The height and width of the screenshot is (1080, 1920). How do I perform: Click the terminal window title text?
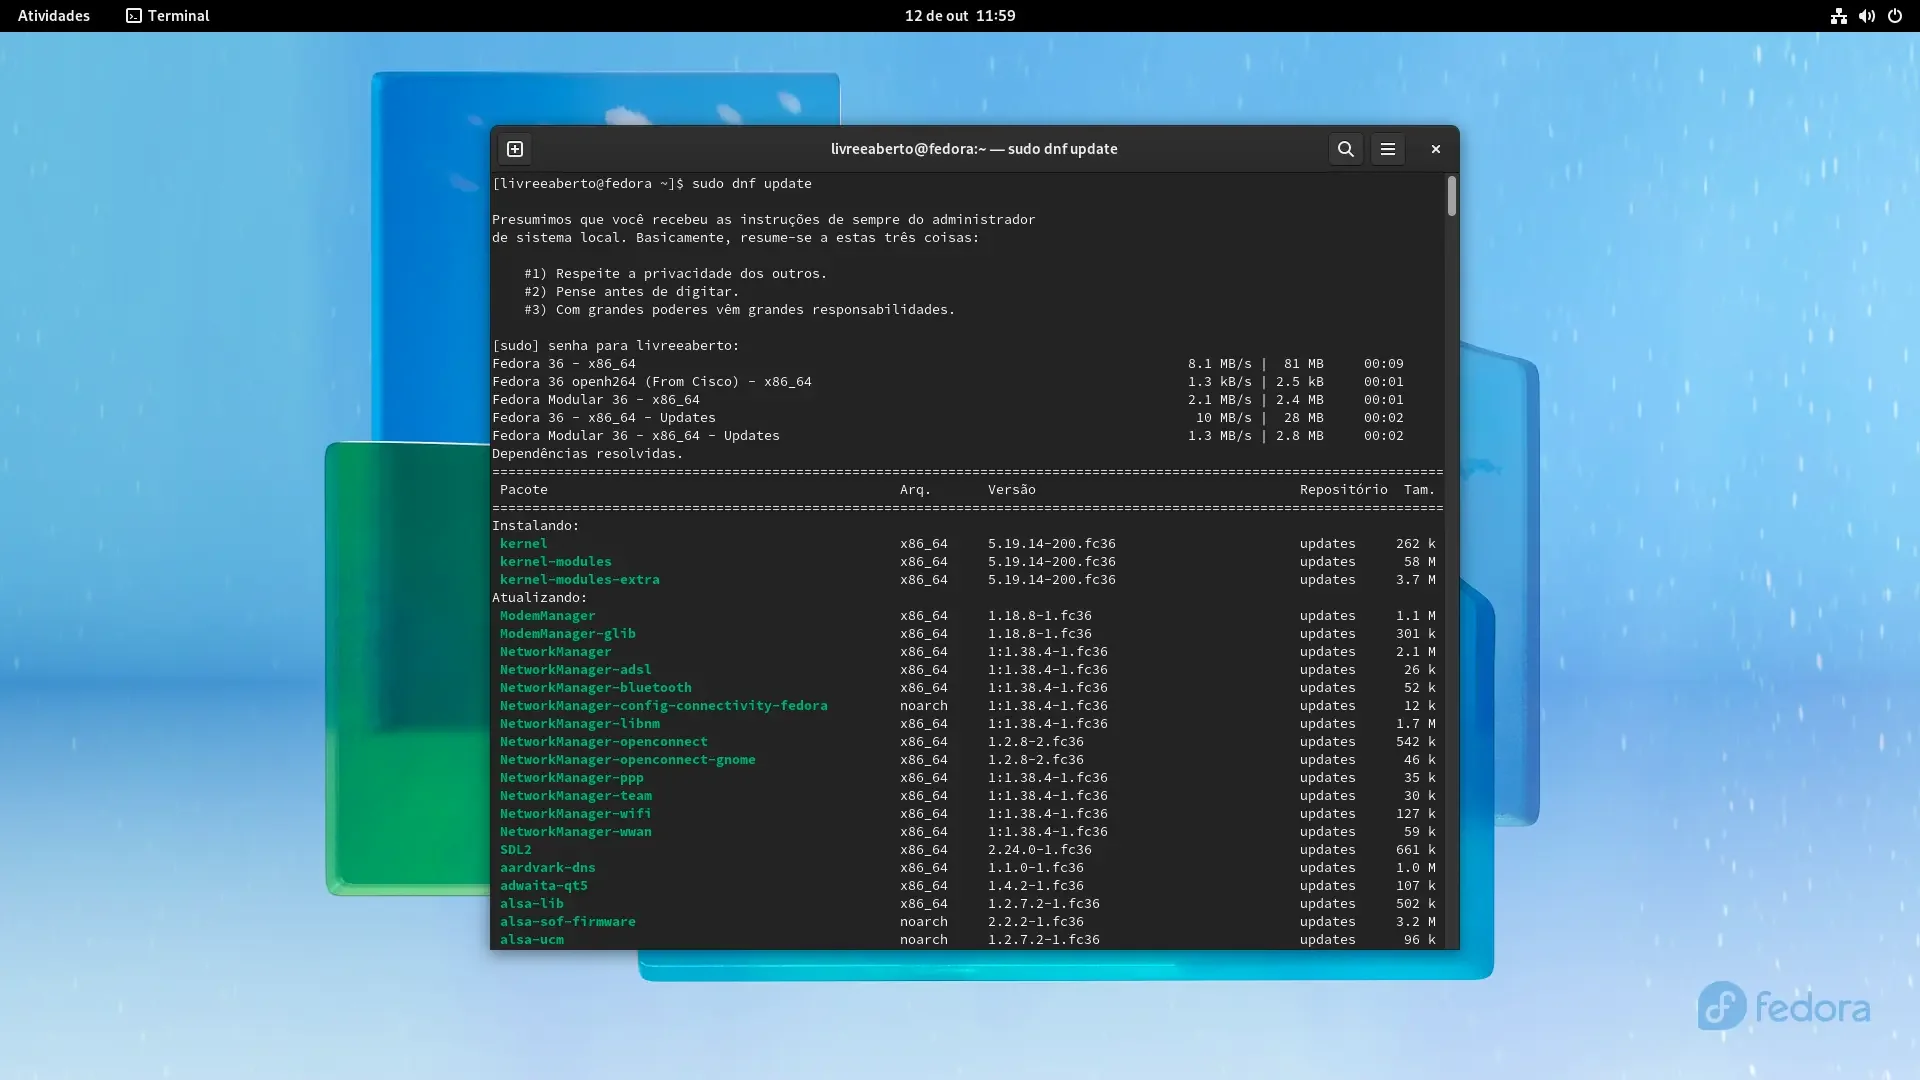pos(974,149)
